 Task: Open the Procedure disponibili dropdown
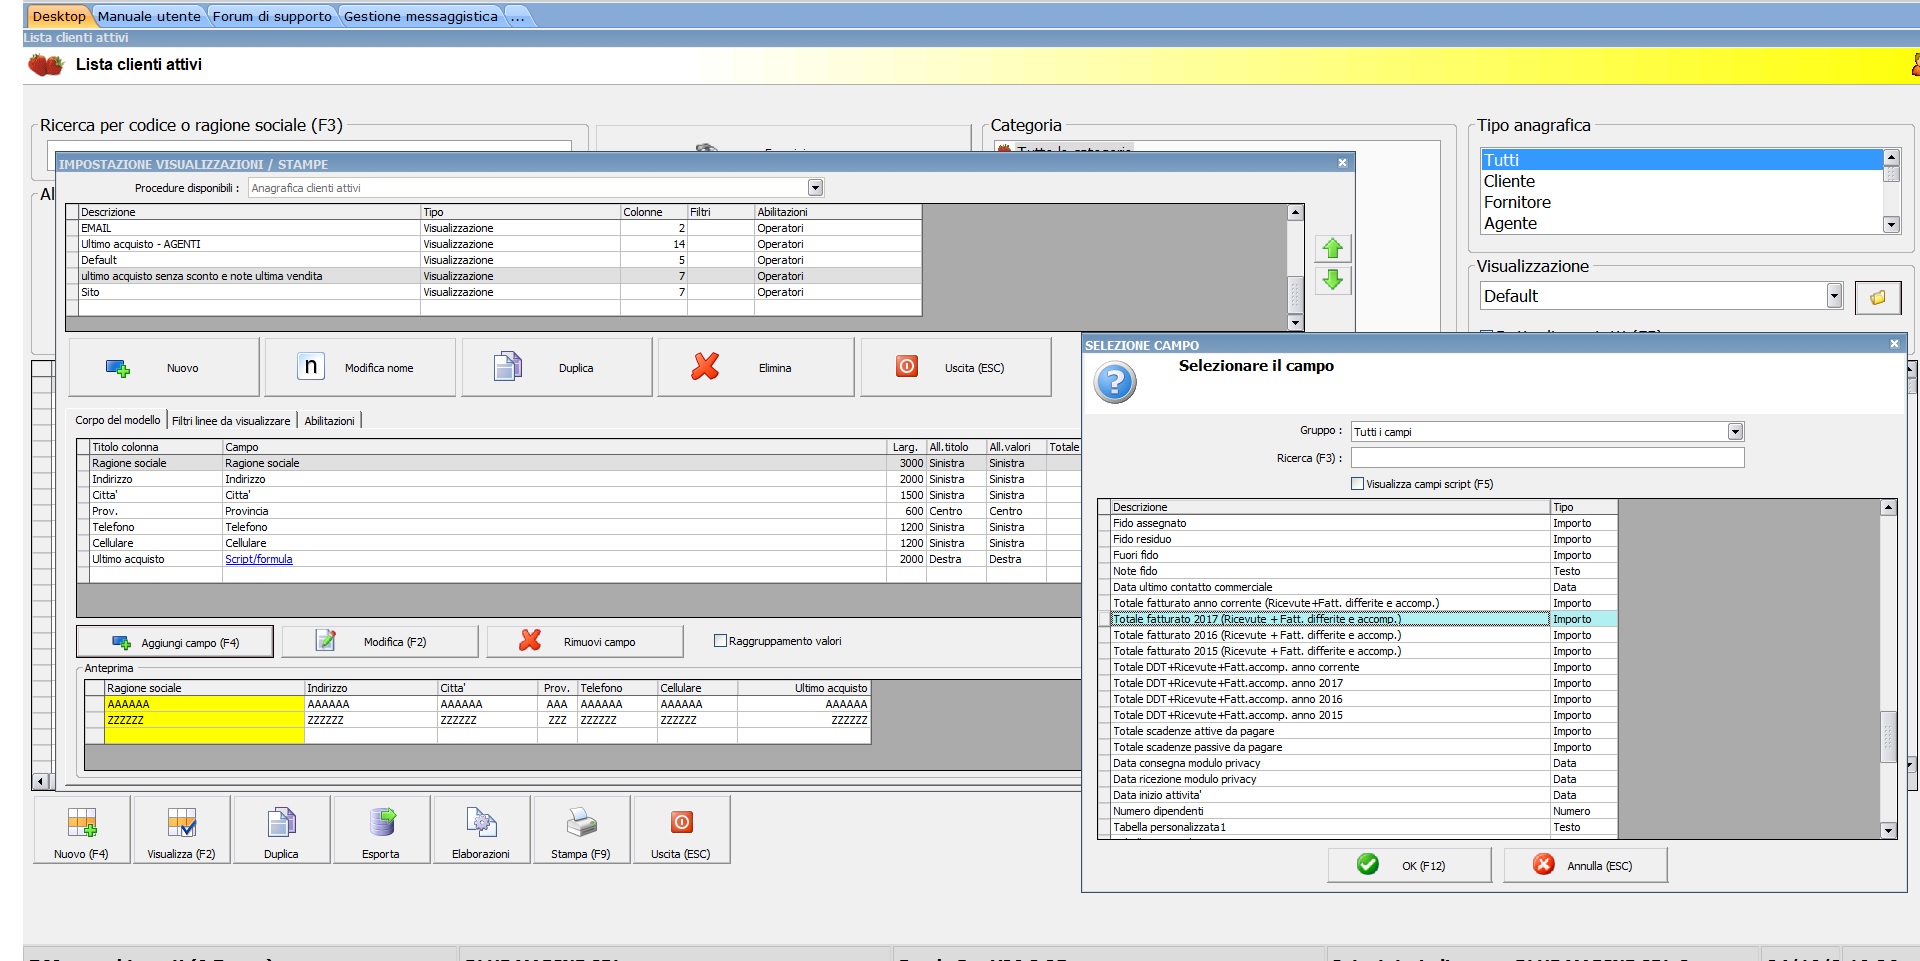click(x=815, y=188)
